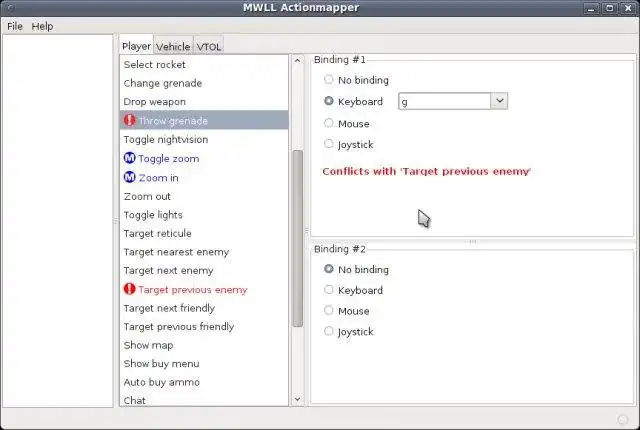
Task: Close the MWLL Actionmapper window
Action: point(629,8)
